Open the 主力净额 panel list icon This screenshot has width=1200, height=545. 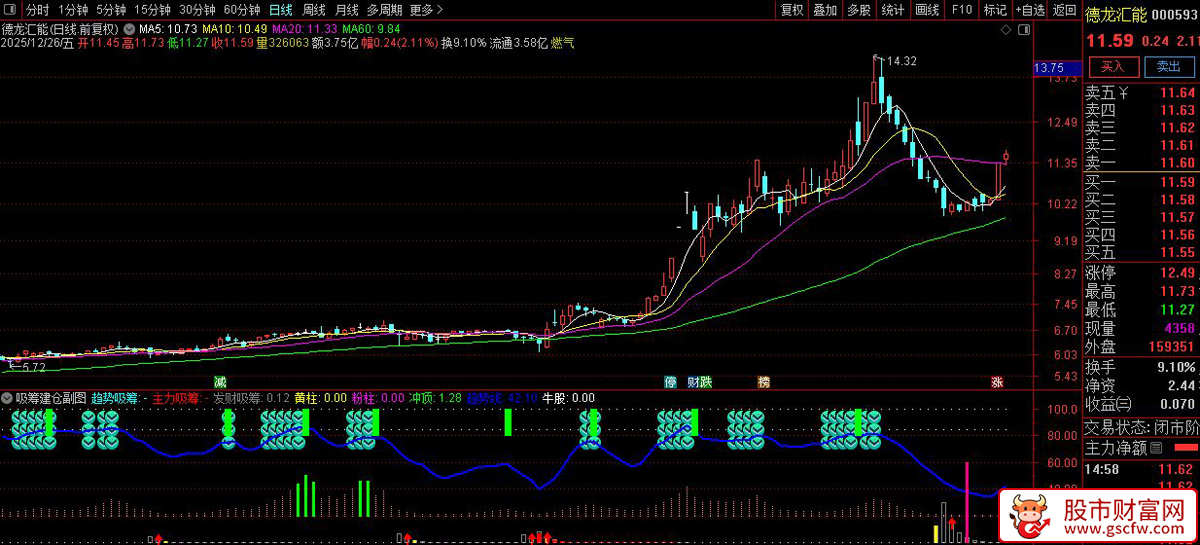1156,447
